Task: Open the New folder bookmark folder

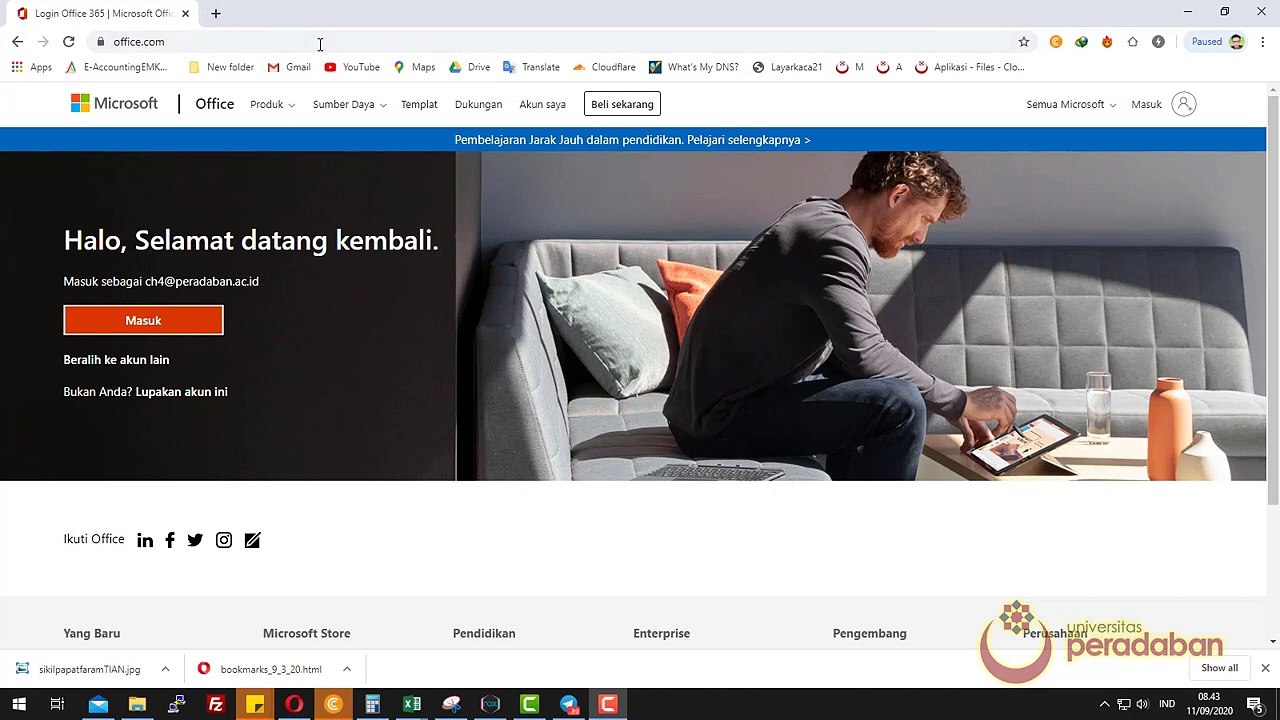Action: click(221, 67)
